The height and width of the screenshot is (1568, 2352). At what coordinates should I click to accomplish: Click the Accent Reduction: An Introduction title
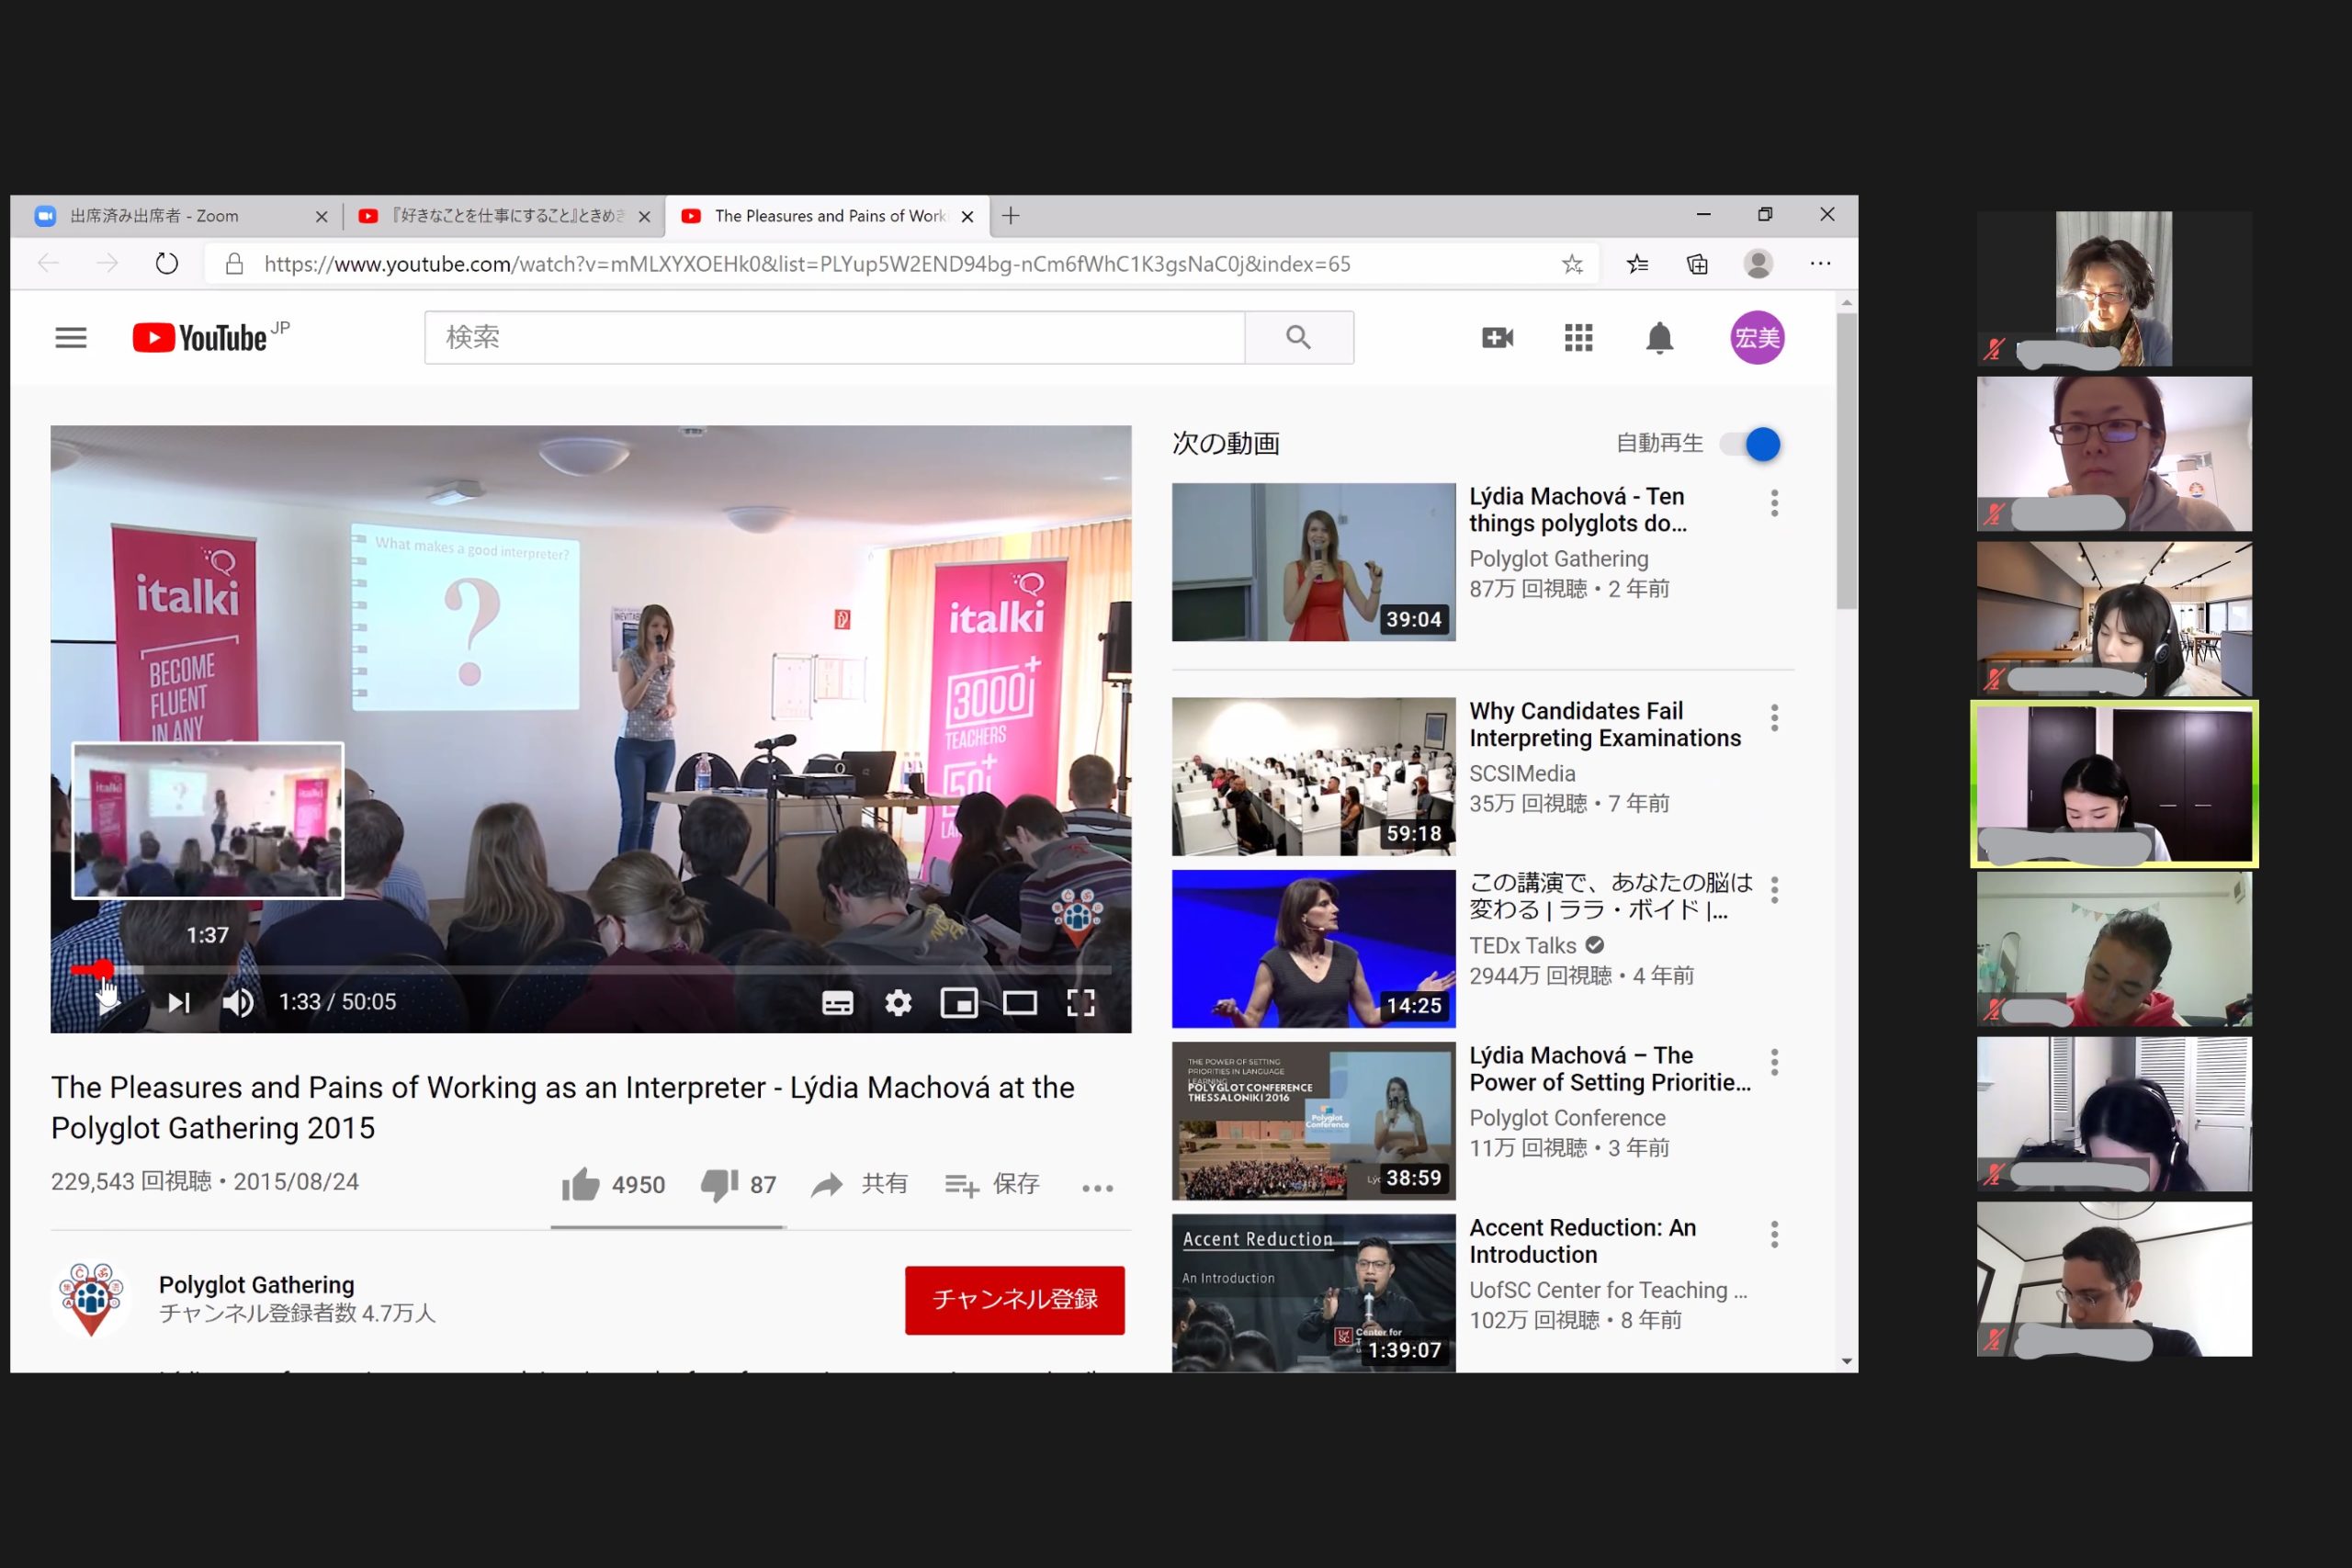(1582, 1241)
